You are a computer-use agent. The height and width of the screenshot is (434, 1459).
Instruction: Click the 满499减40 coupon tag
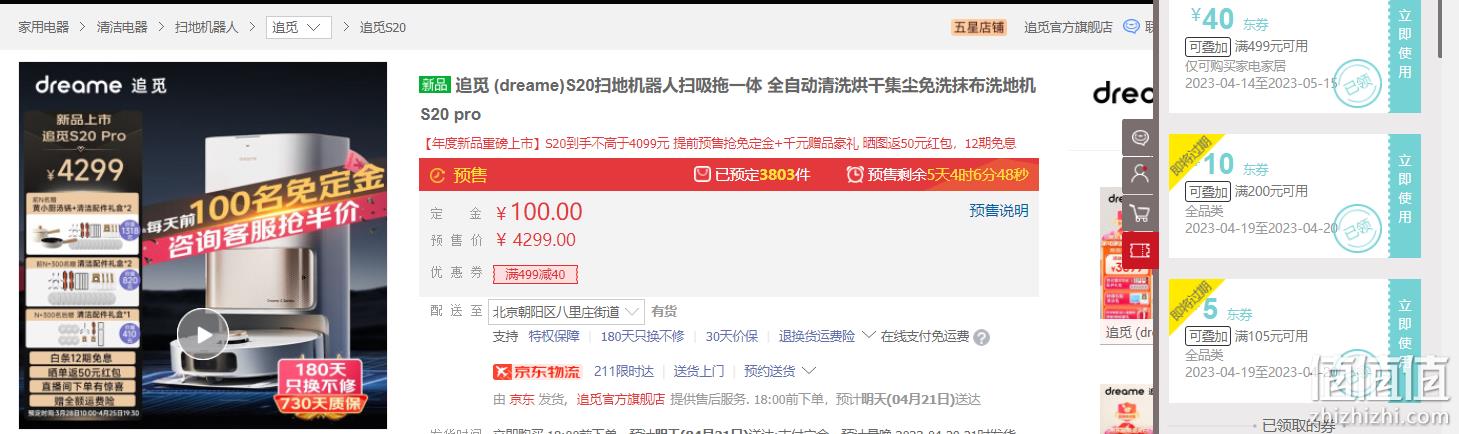tap(535, 274)
